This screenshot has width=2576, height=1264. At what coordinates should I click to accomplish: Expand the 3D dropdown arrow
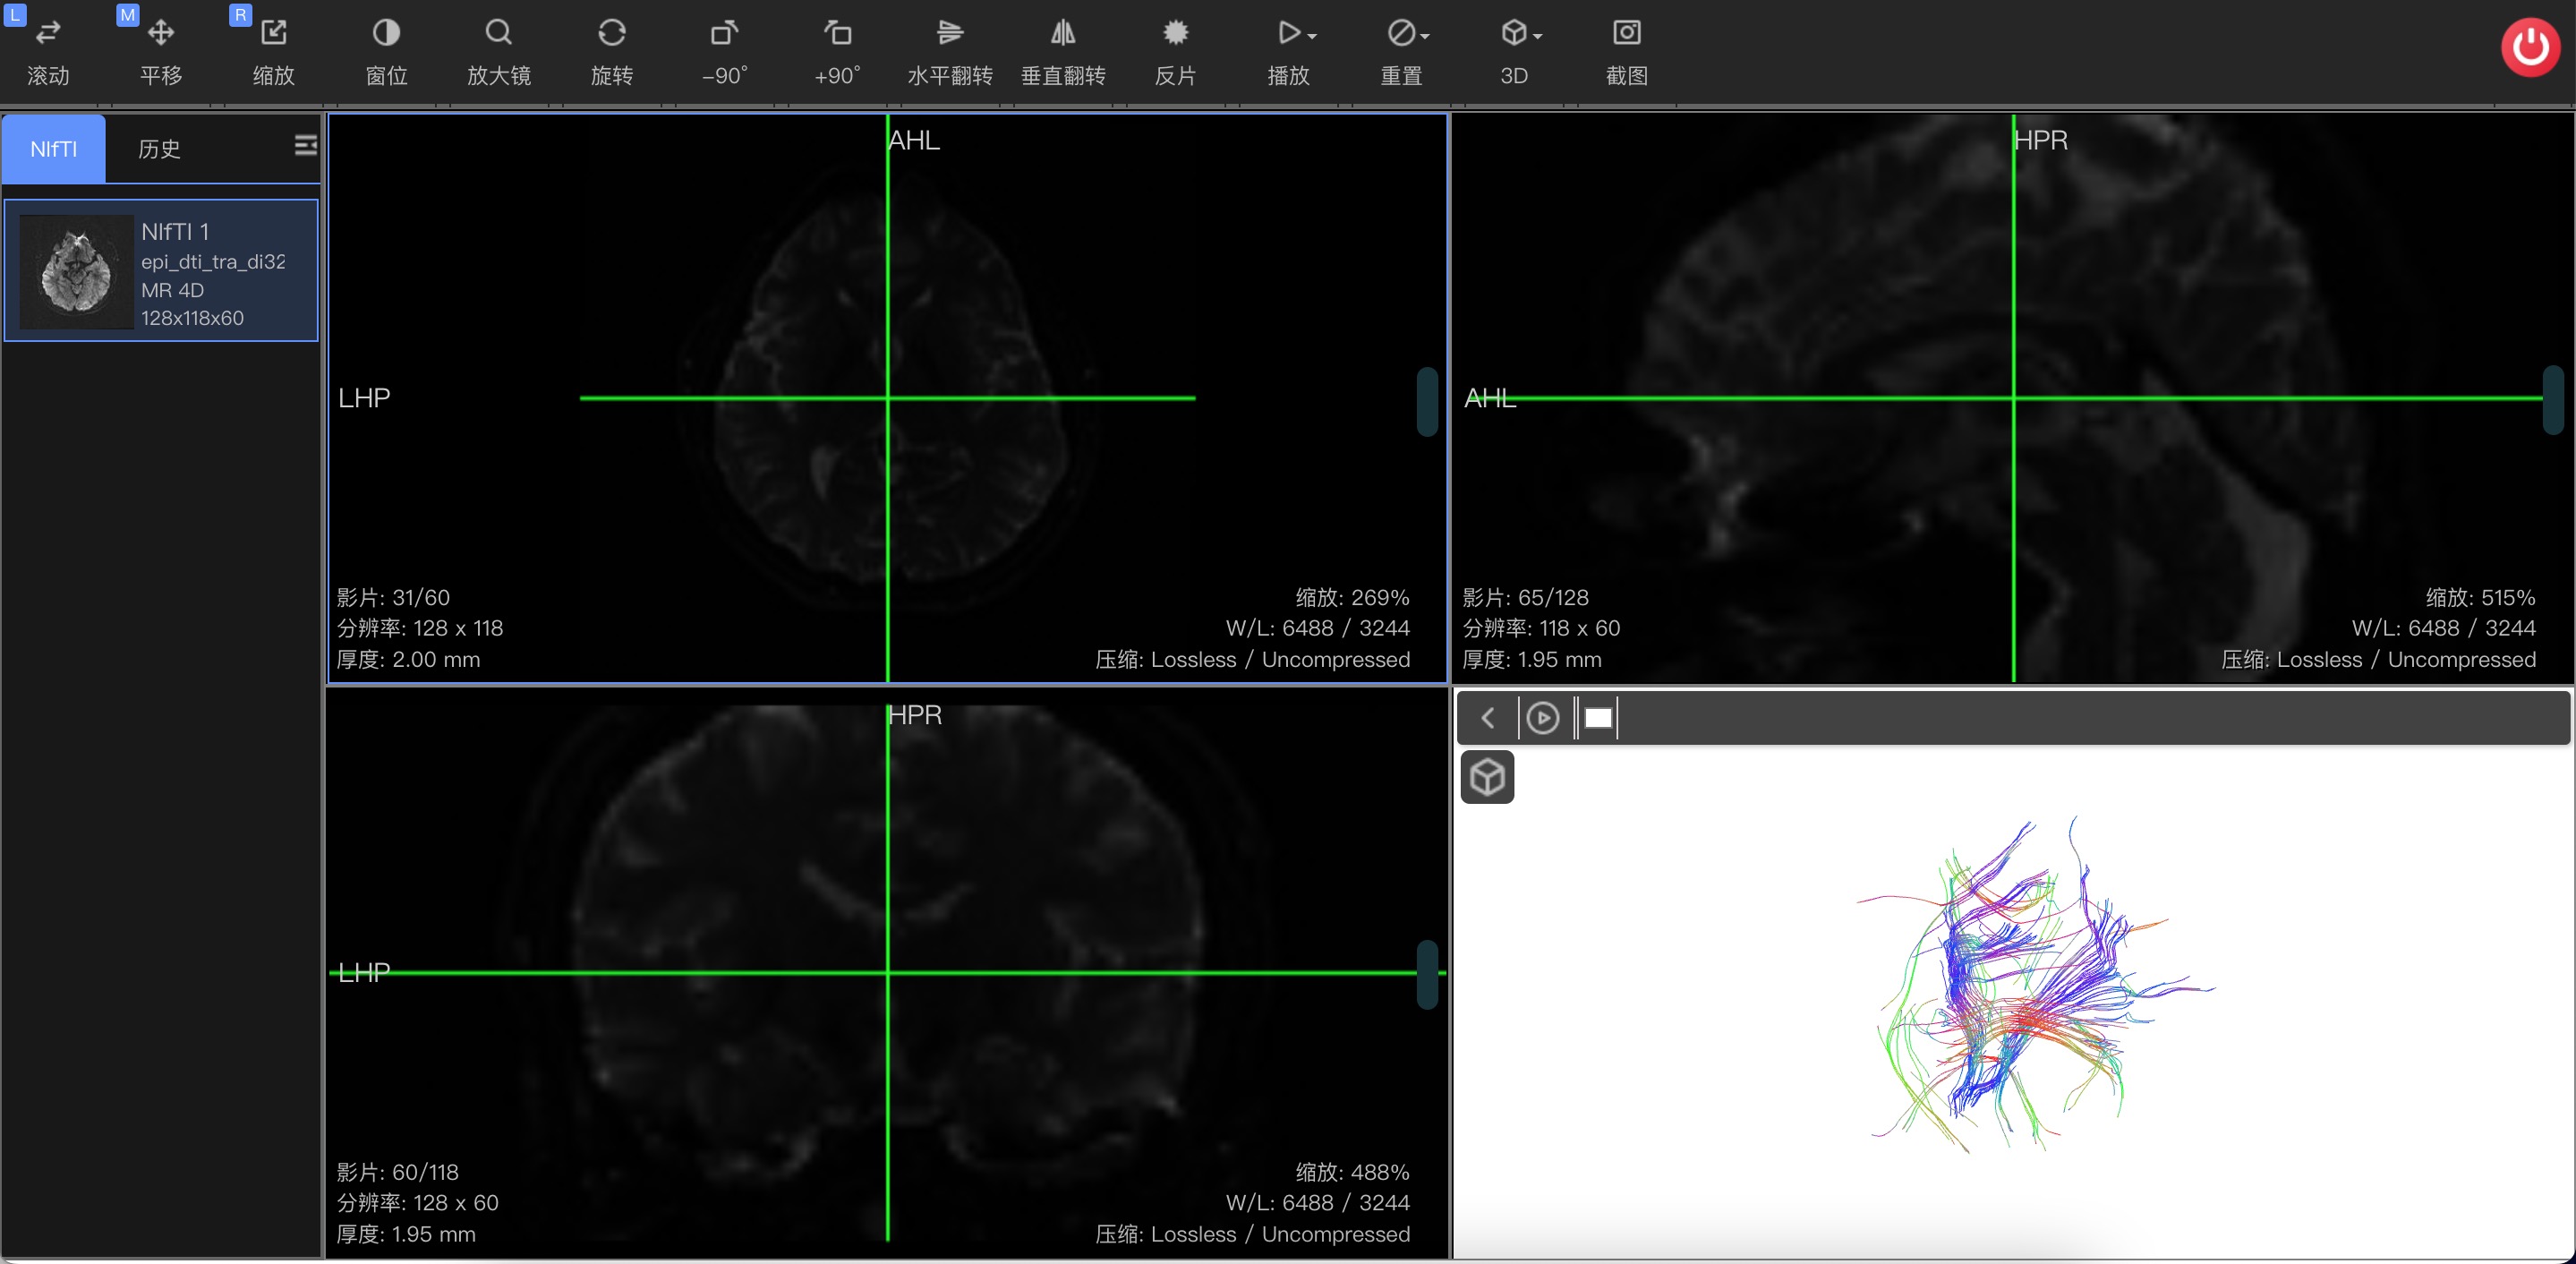pyautogui.click(x=1538, y=36)
